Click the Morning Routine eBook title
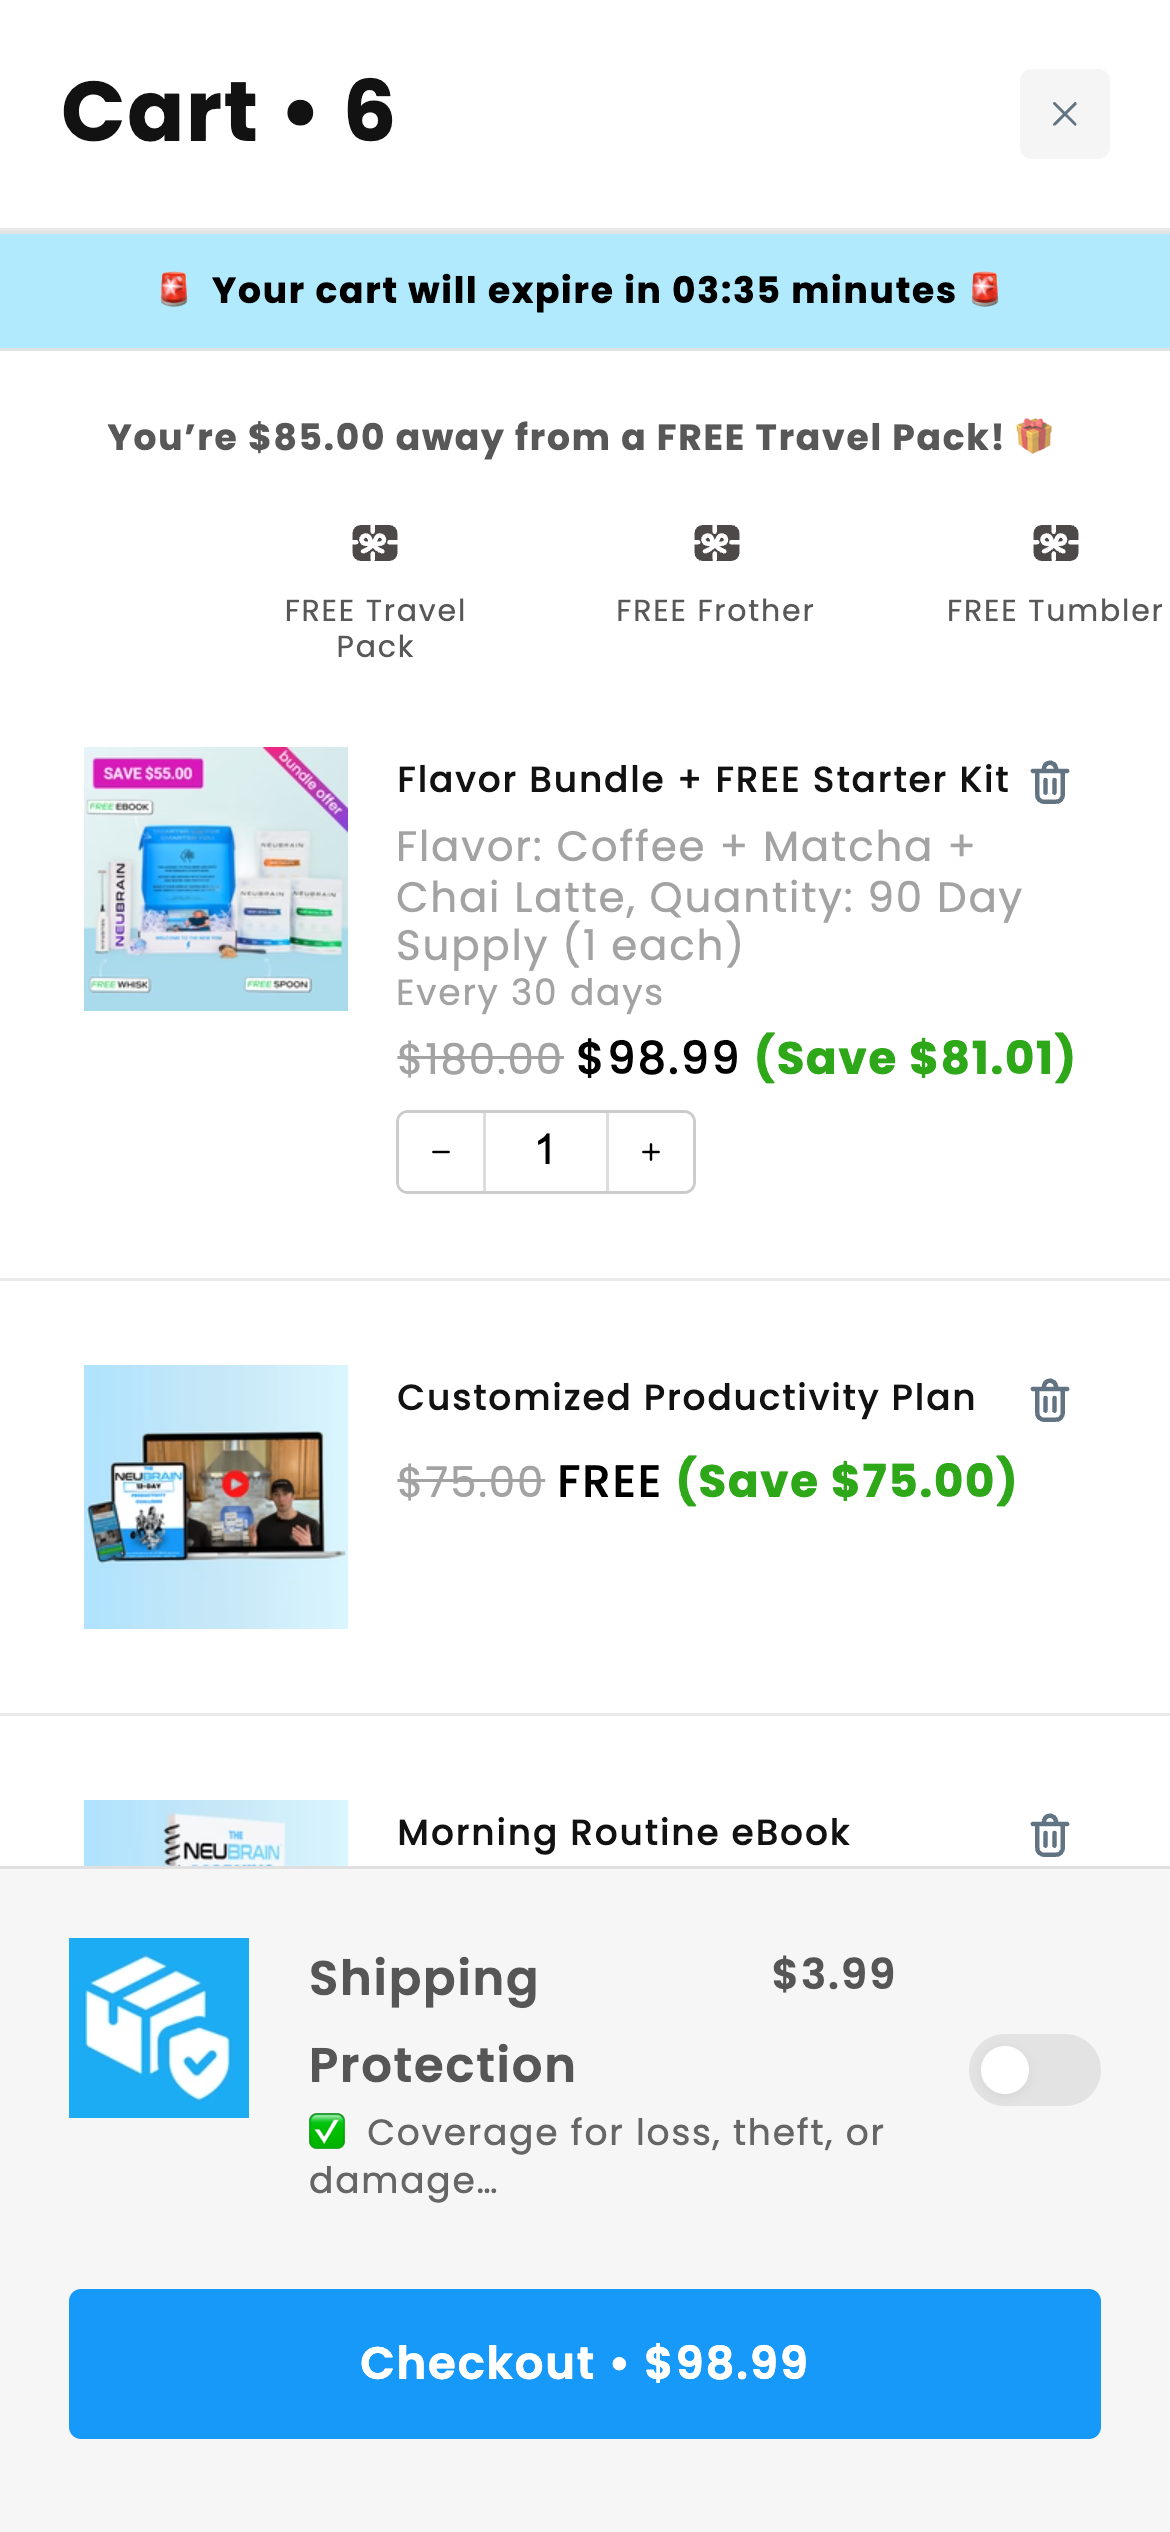 pos(623,1833)
